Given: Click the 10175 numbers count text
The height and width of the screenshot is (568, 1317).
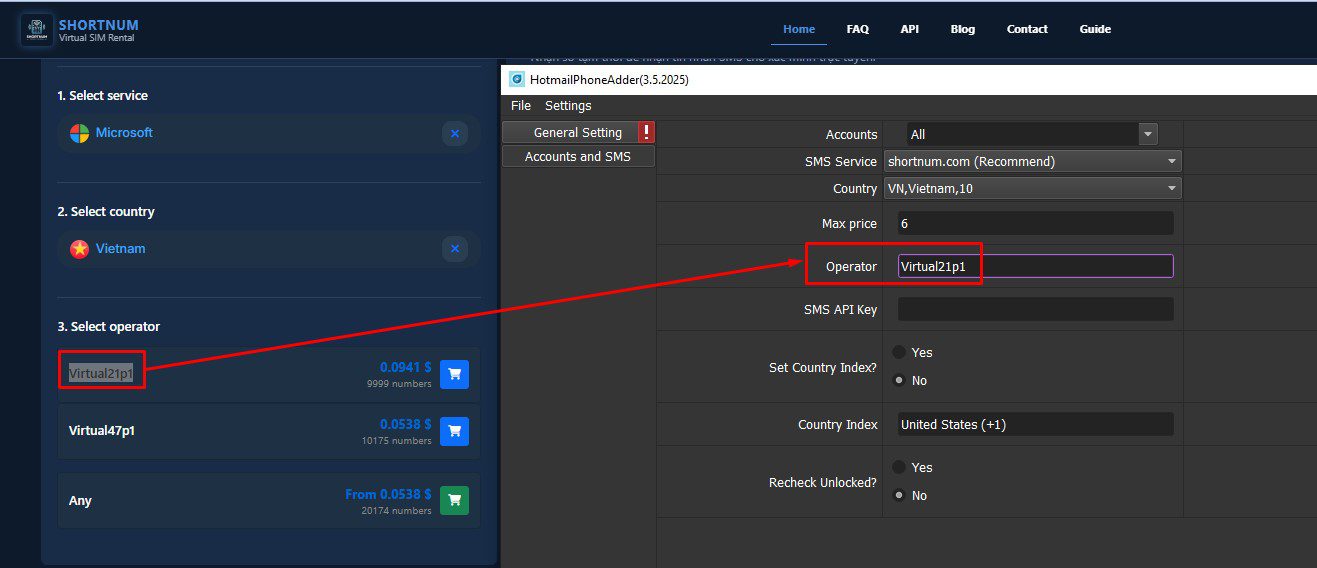Looking at the screenshot, I should click(397, 441).
